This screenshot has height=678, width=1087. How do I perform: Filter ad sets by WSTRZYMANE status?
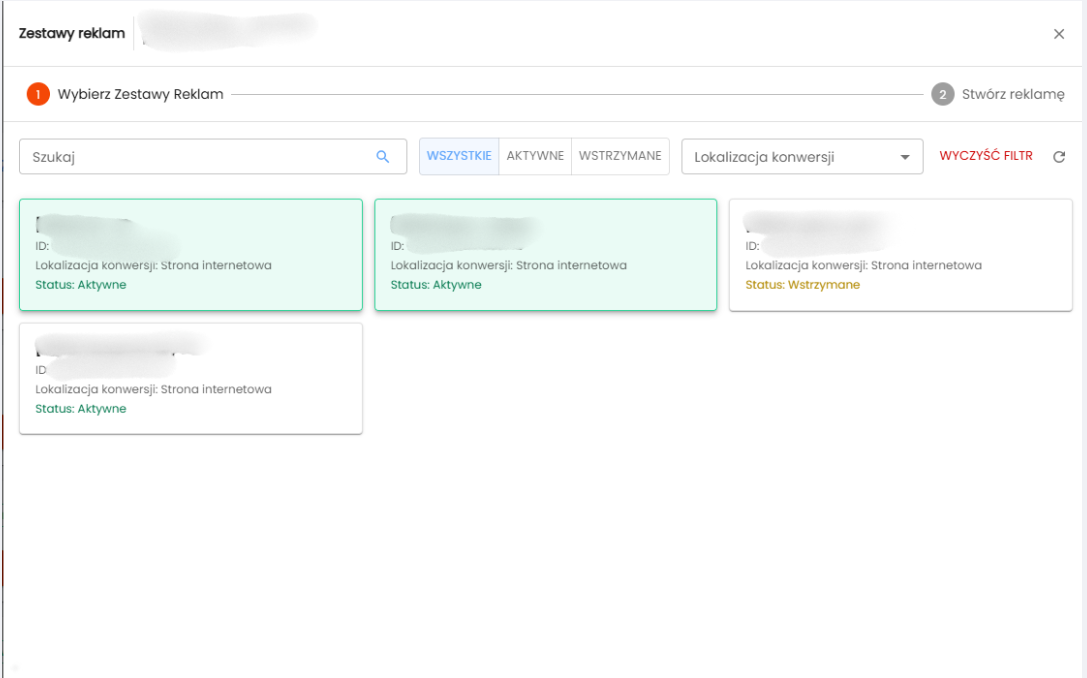click(620, 156)
